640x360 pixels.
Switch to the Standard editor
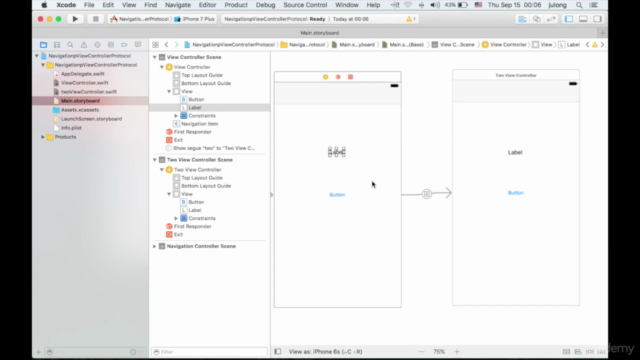[522, 19]
